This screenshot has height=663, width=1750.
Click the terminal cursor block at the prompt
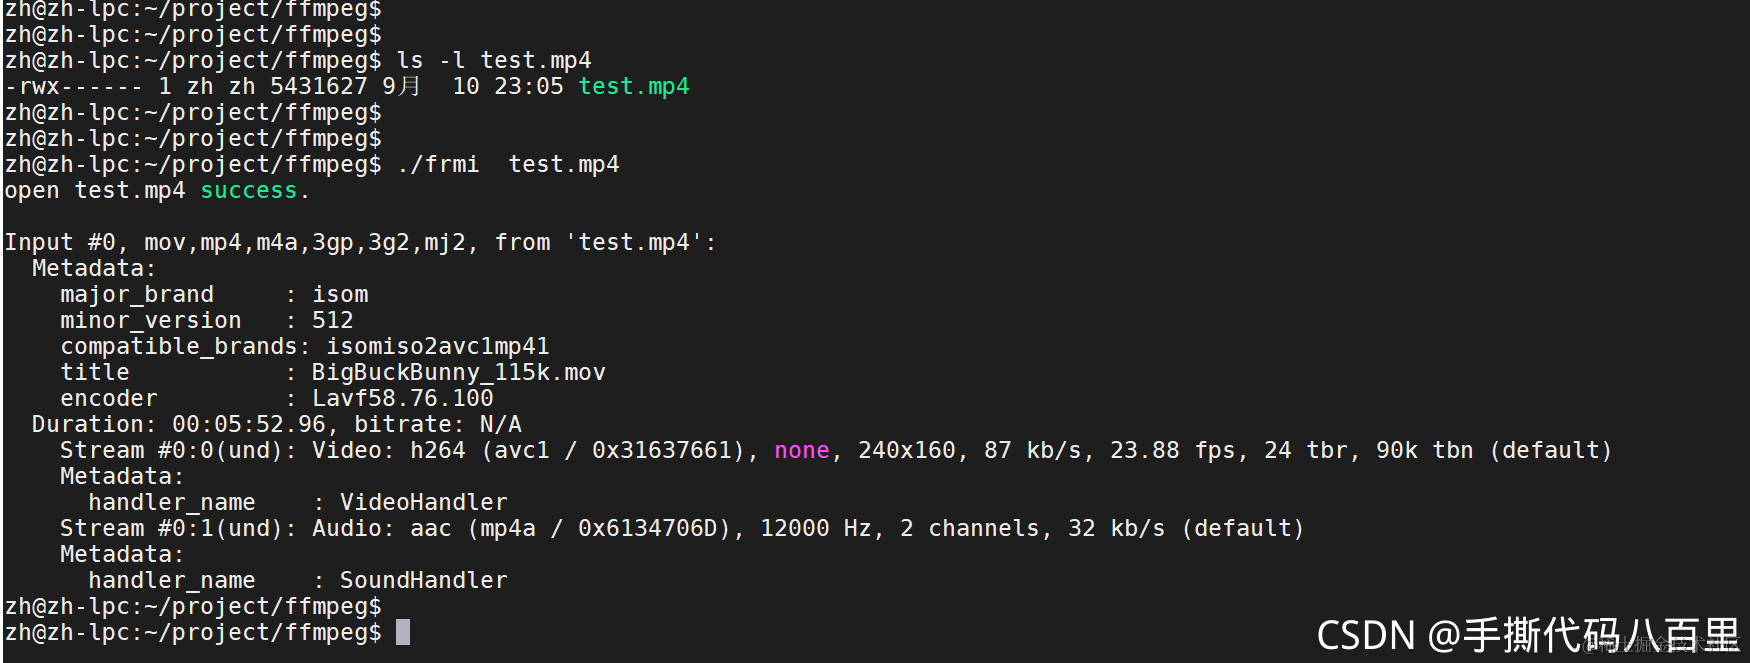click(x=403, y=632)
